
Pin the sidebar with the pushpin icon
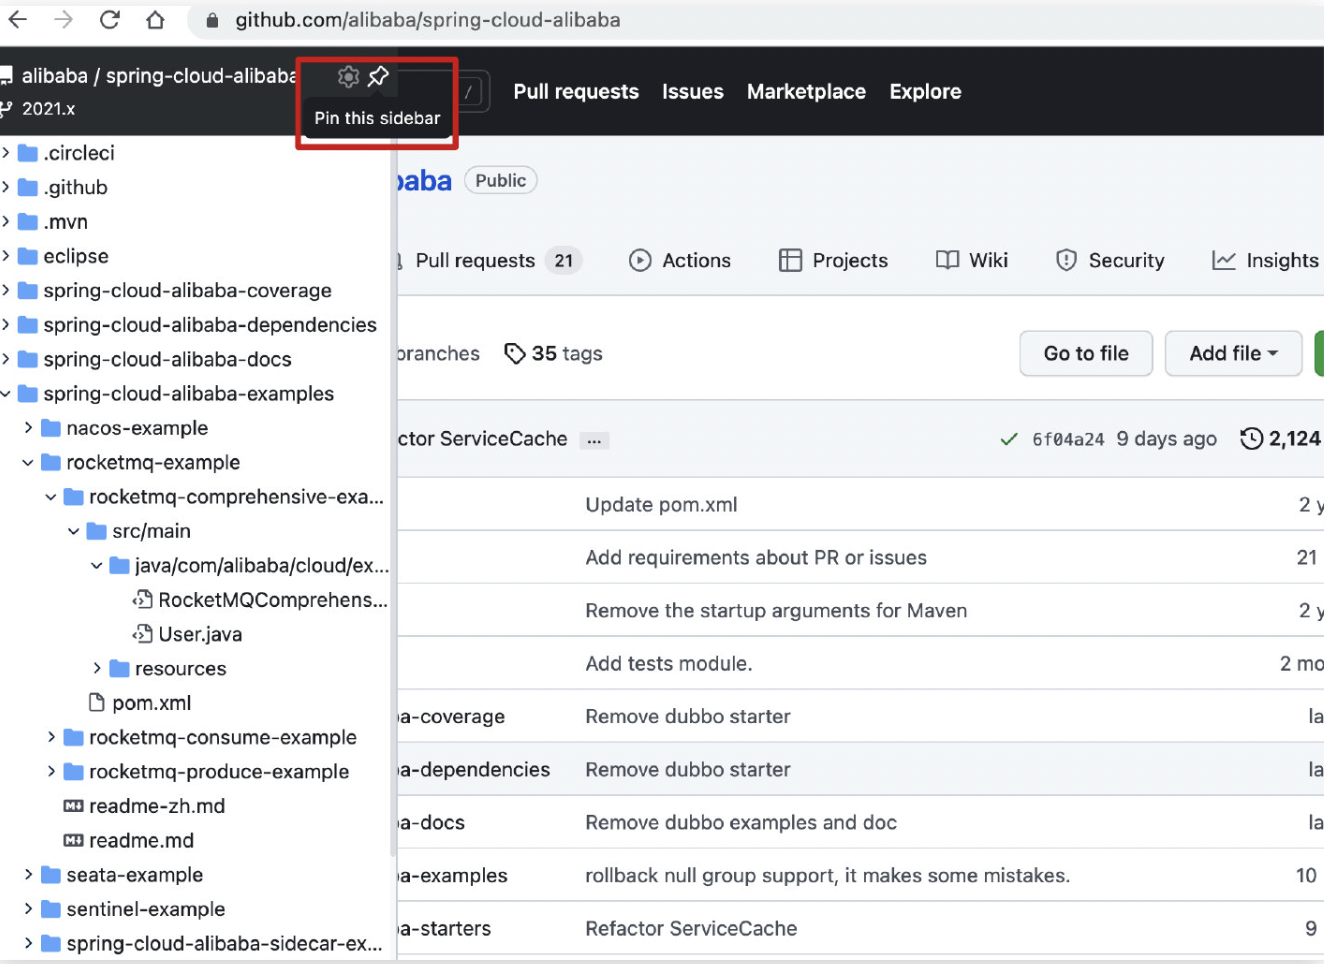(x=378, y=77)
